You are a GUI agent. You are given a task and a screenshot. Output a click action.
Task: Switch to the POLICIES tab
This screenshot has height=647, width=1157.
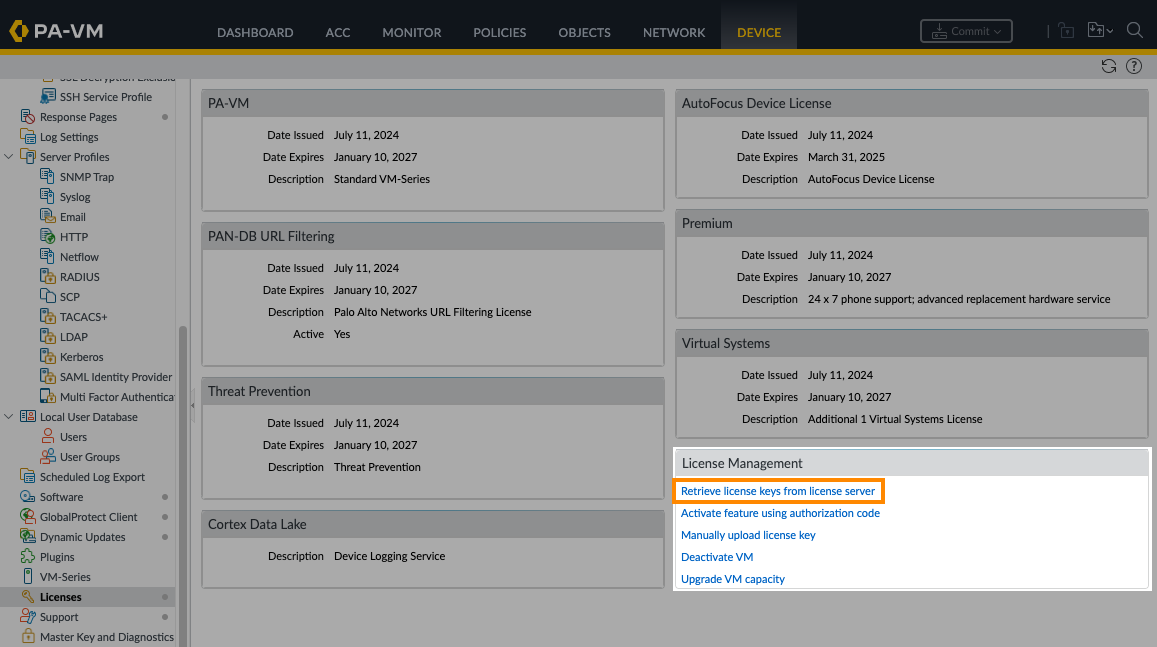tap(499, 32)
